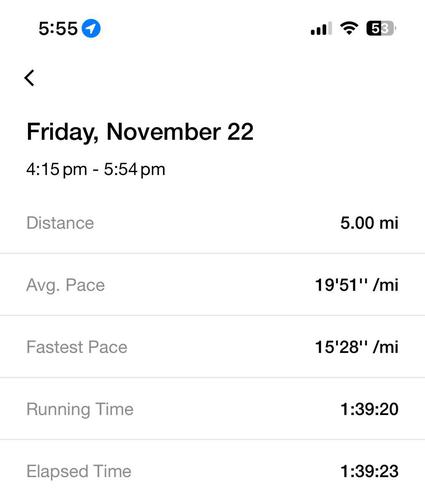Tap the 1:39:20 running time value

point(369,409)
